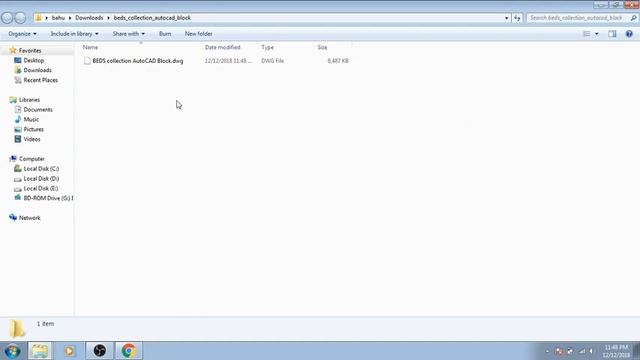Select Libraries in the navigation pane

(29, 100)
